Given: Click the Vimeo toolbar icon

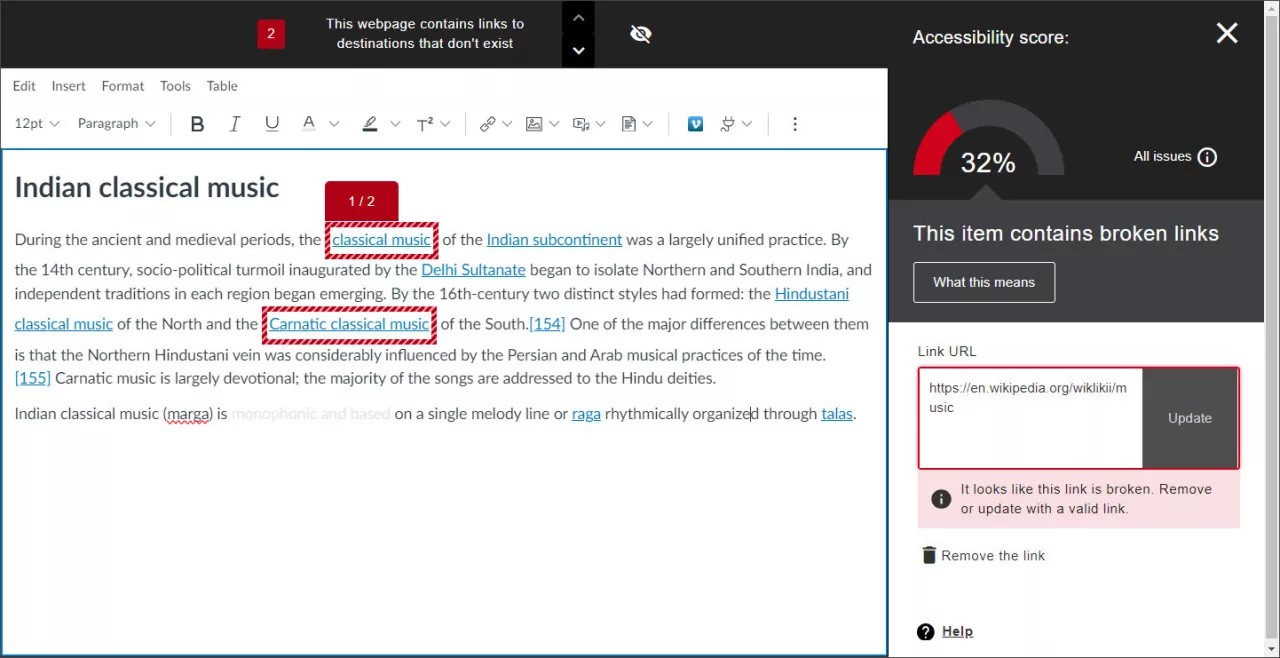Looking at the screenshot, I should click(696, 124).
